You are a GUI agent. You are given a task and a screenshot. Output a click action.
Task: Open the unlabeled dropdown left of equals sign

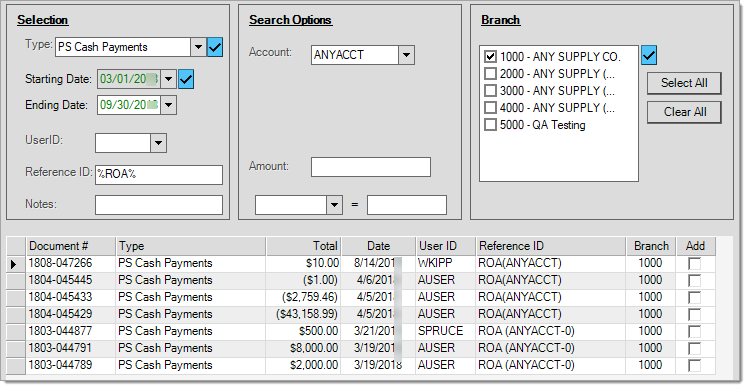[x=334, y=205]
